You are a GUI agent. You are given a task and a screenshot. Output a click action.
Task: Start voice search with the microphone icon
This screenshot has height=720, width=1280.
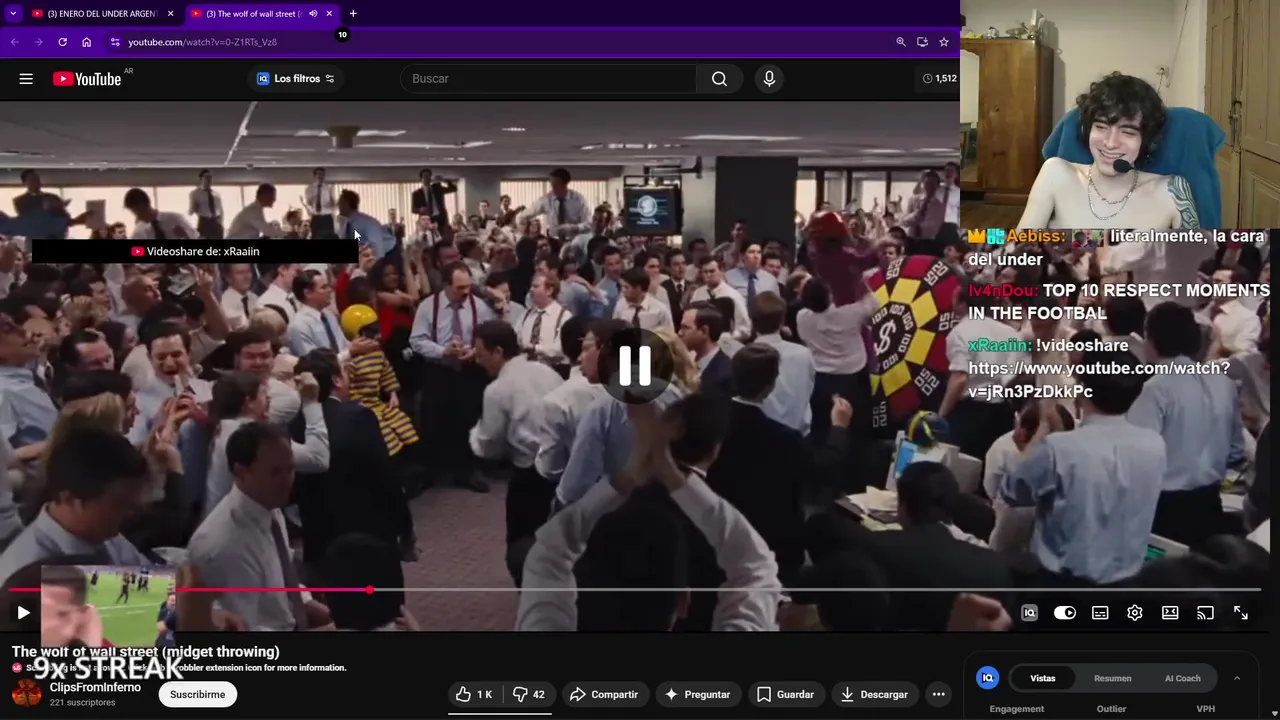click(x=769, y=79)
